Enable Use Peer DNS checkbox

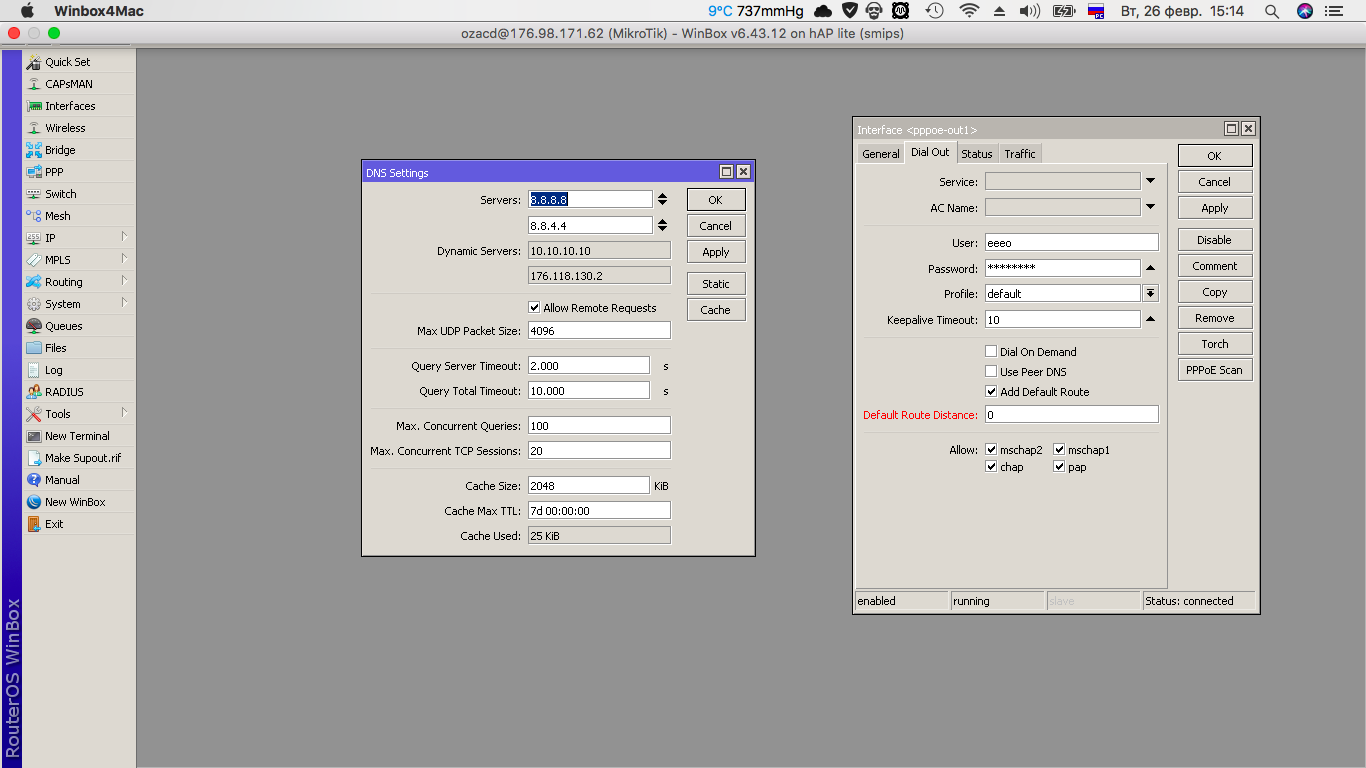[x=991, y=372]
